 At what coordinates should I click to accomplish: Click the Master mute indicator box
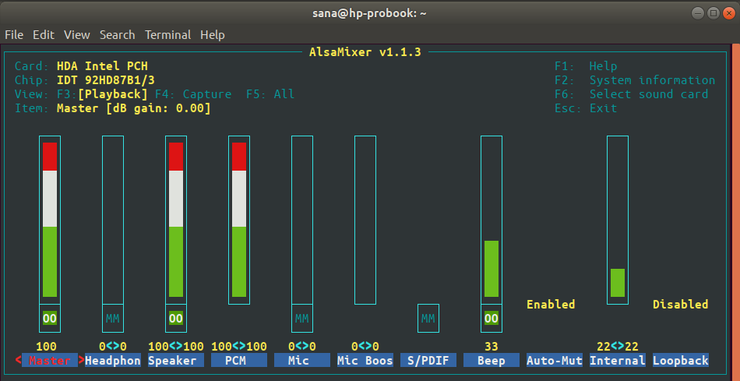tap(50, 318)
